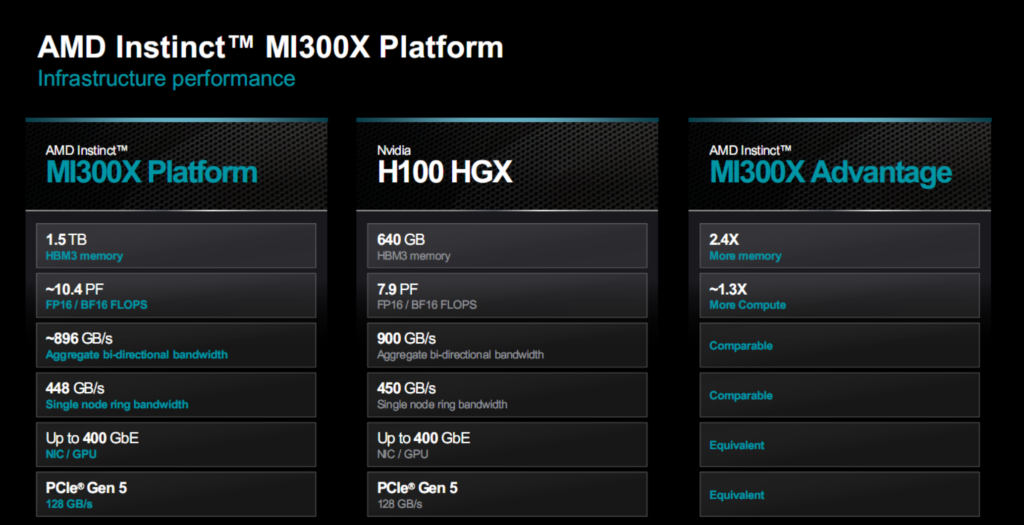Viewport: 1024px width, 525px height.
Task: Select the 7.9 PF FP16/BF16 FLOPS box
Action: [507, 295]
